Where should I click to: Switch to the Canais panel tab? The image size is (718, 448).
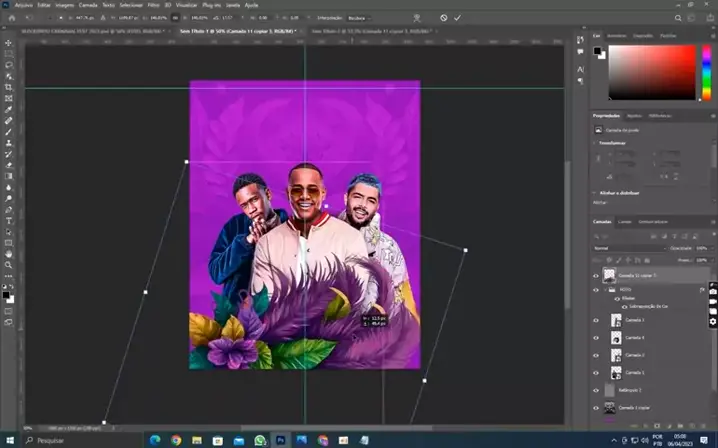click(624, 221)
